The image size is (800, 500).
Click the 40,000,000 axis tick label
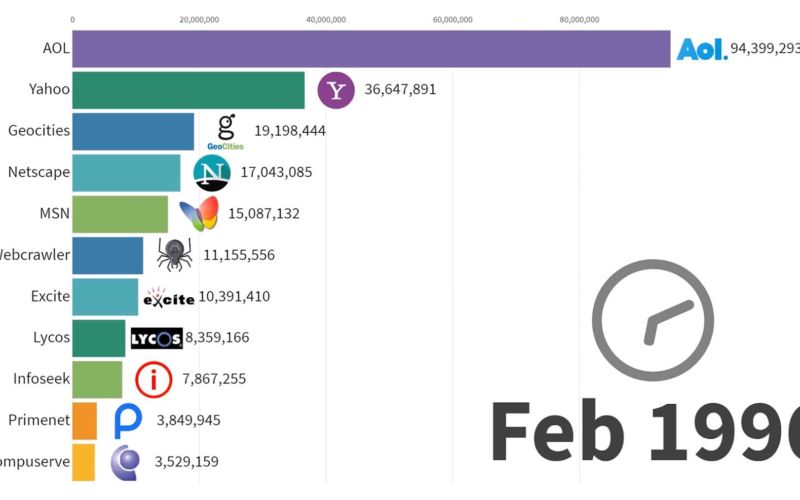[x=325, y=18]
